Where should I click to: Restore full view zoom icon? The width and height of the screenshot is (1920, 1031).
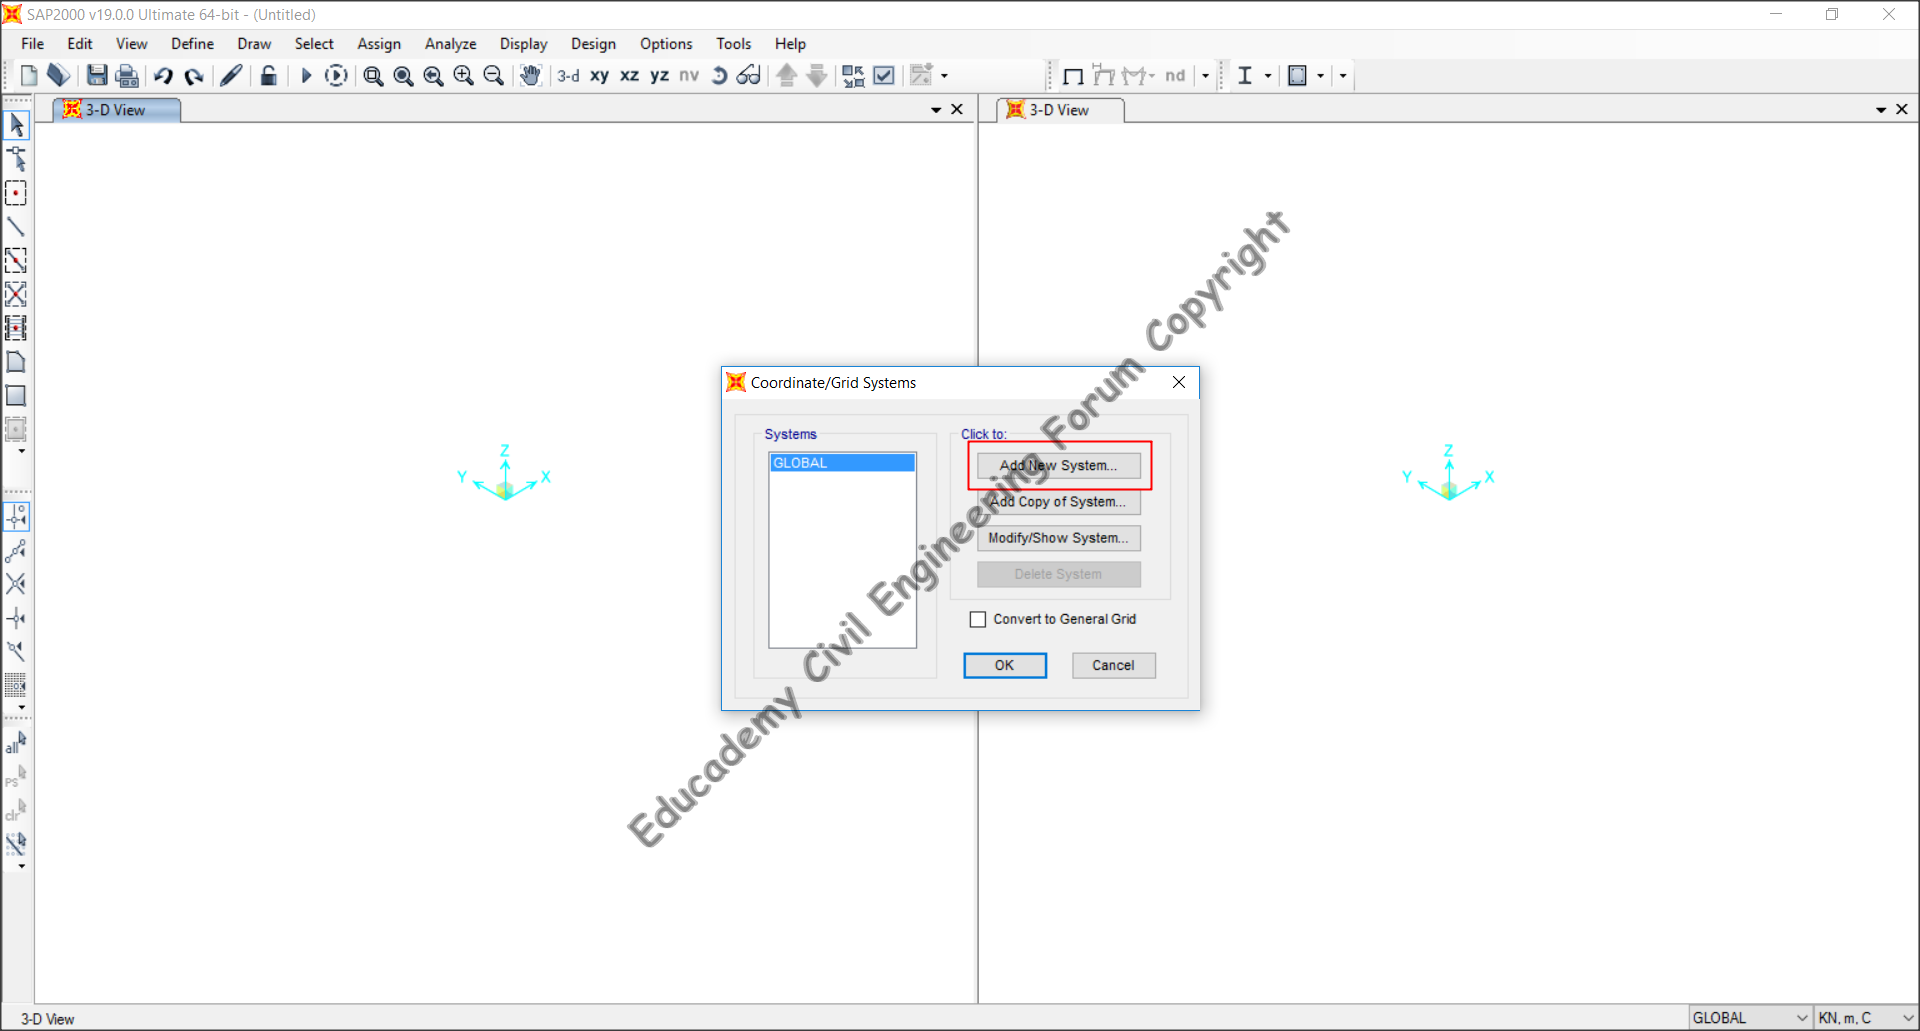tap(403, 75)
